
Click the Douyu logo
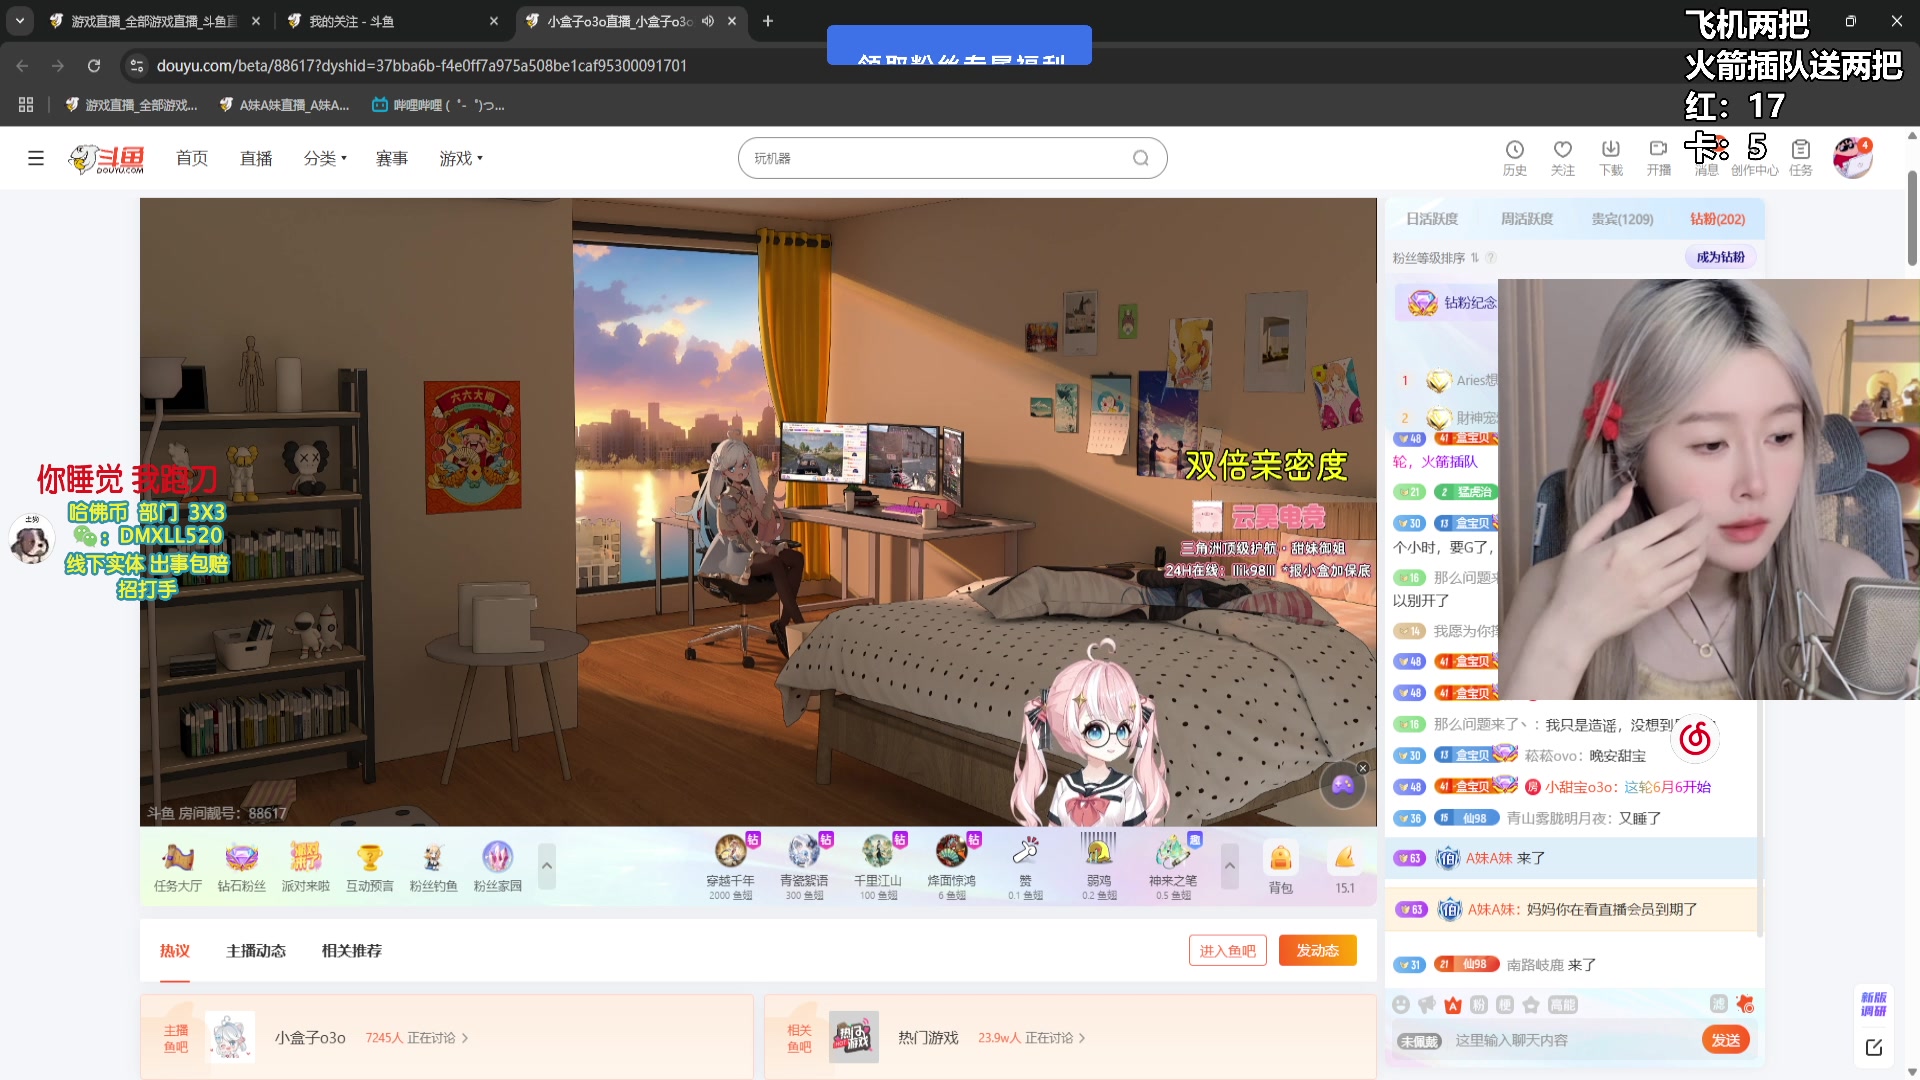(107, 158)
